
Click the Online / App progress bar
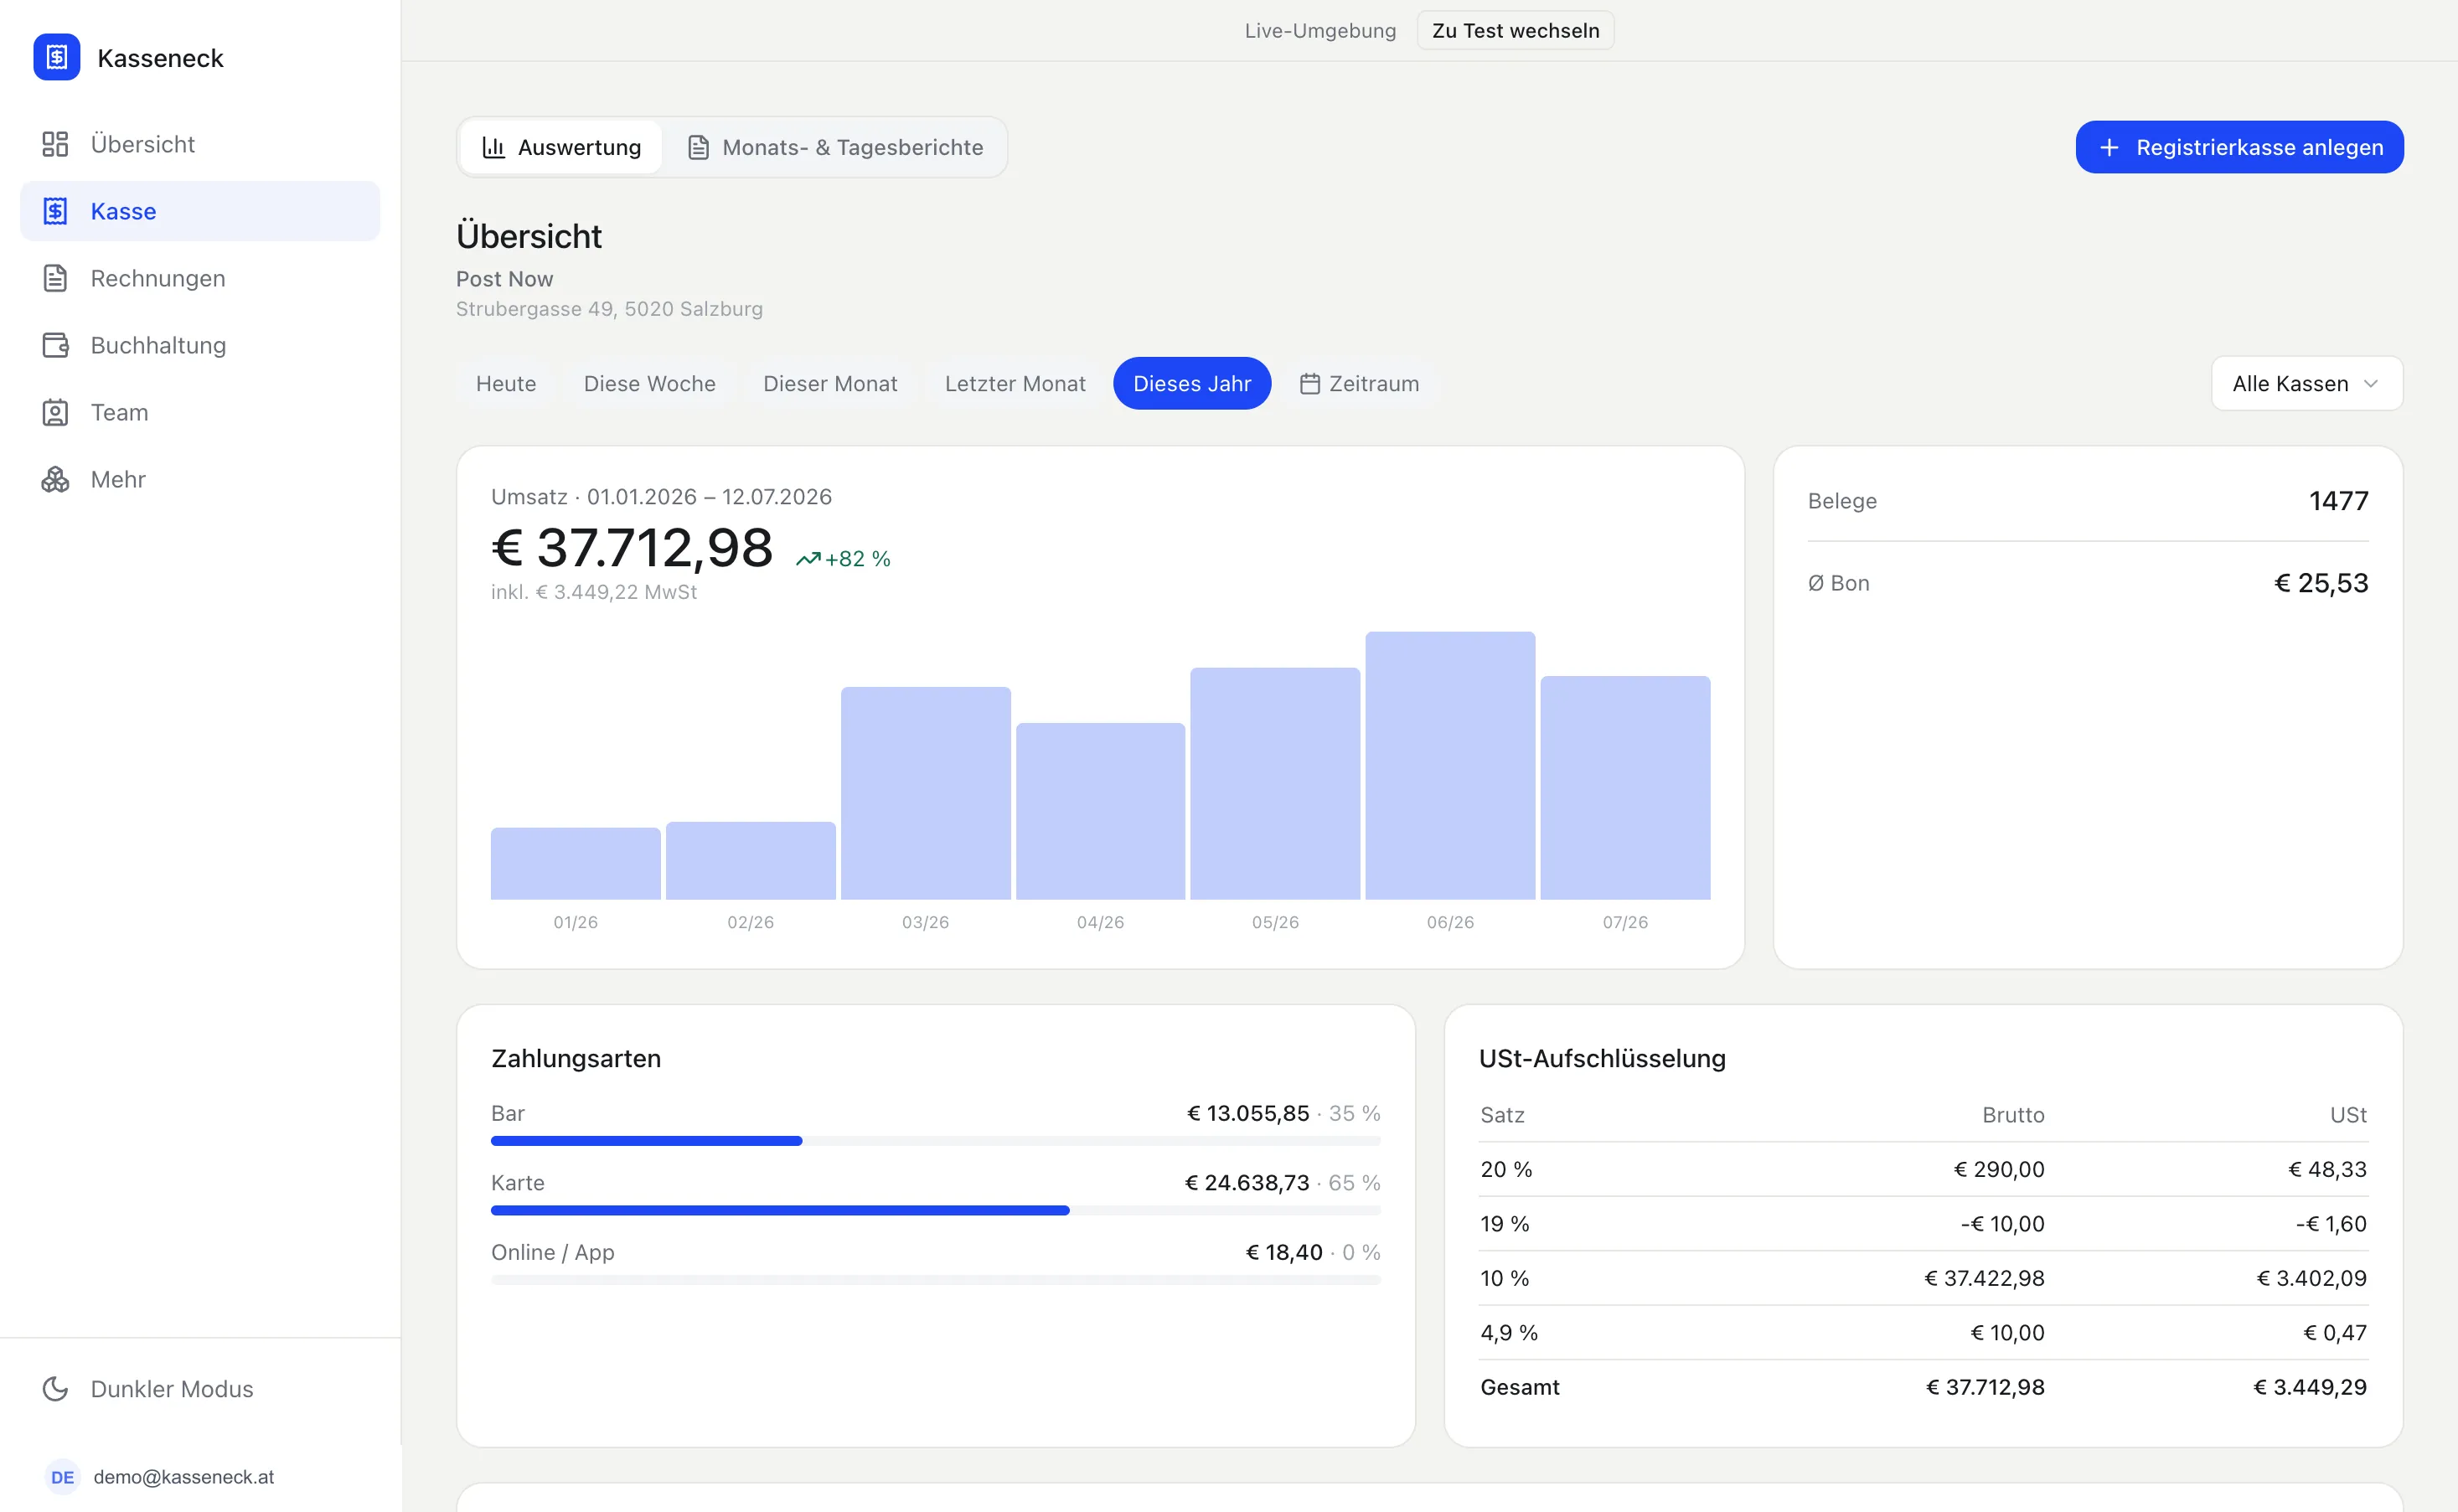tap(935, 1280)
